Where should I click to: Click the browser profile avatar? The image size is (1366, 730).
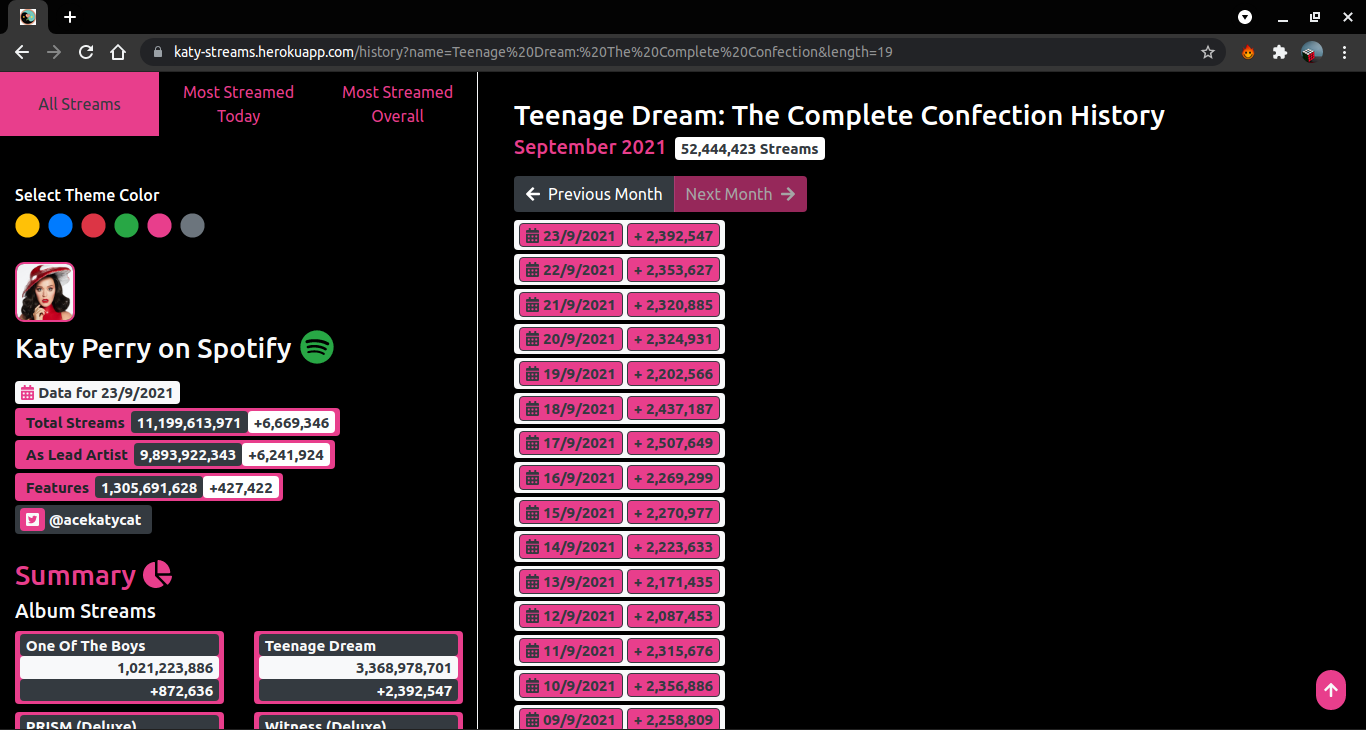click(x=1312, y=52)
